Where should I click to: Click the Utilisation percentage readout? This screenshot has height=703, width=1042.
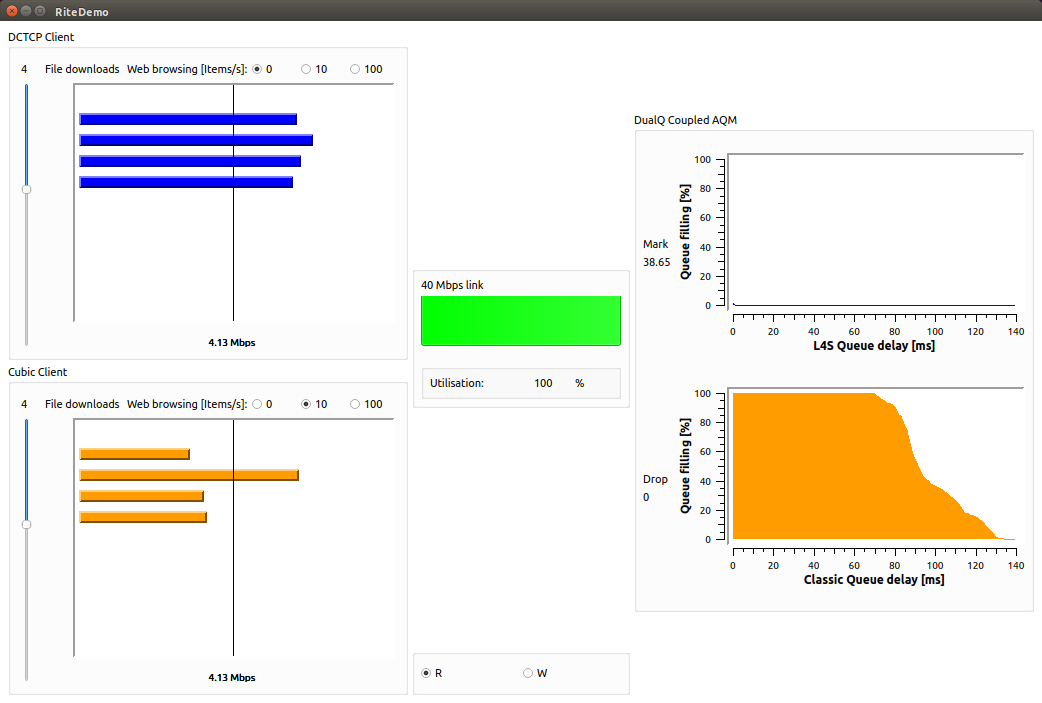543,383
